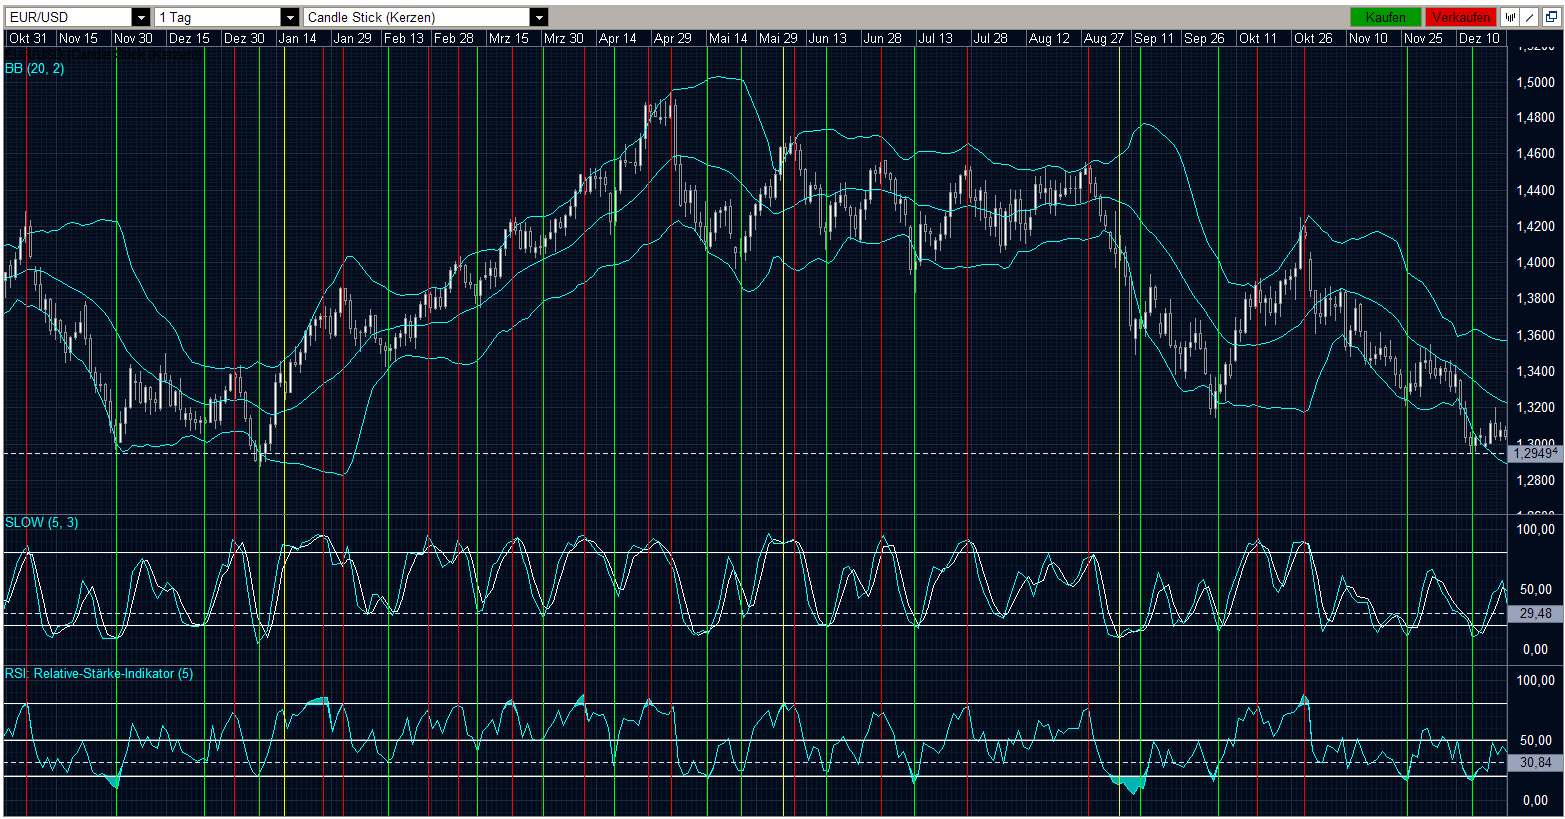The image size is (1565, 819).
Task: Click the 'Aug 27' date axis label
Action: [1104, 38]
